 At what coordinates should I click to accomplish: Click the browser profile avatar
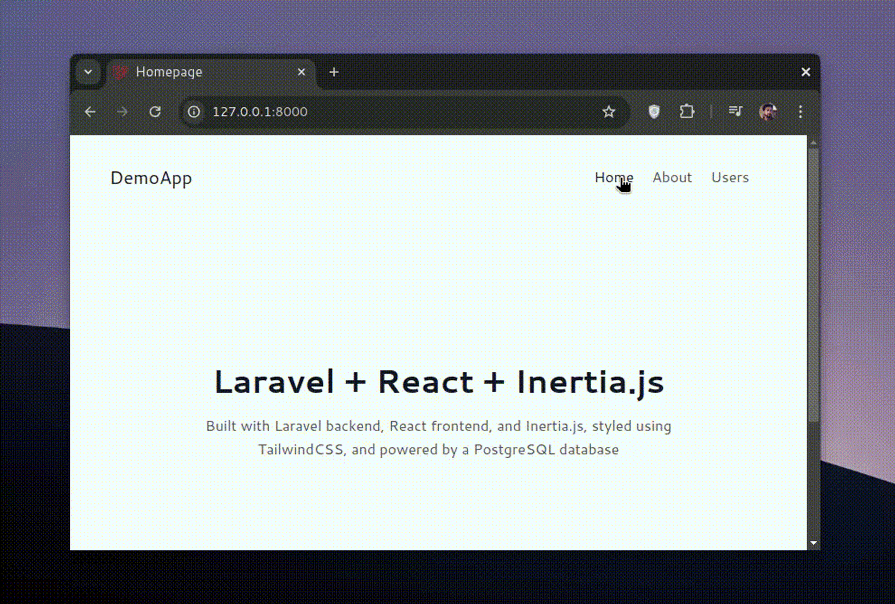768,112
